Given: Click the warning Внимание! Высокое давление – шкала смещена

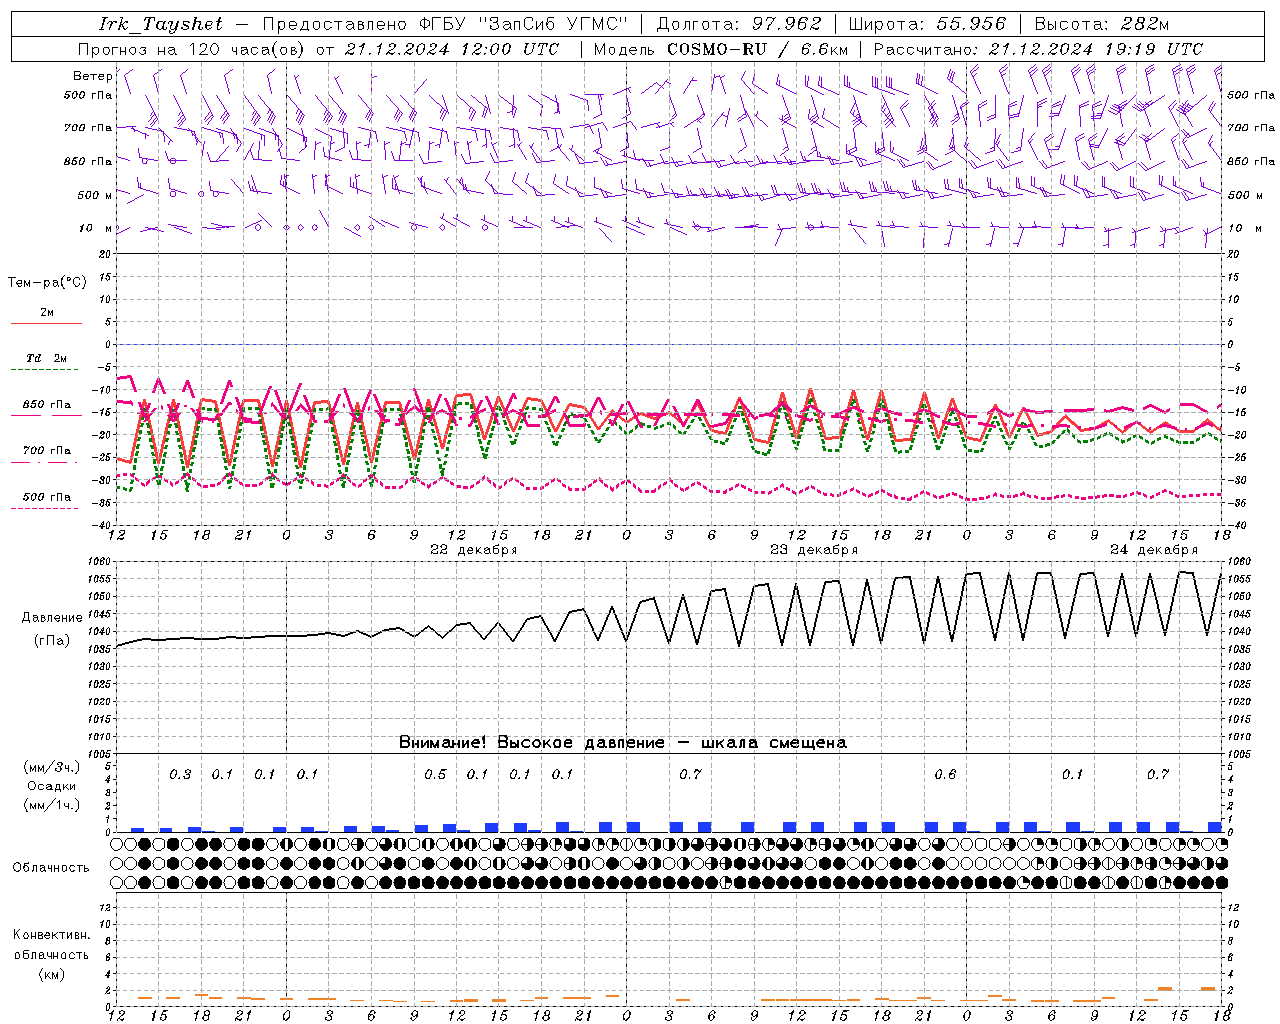Looking at the screenshot, I should click(x=622, y=743).
